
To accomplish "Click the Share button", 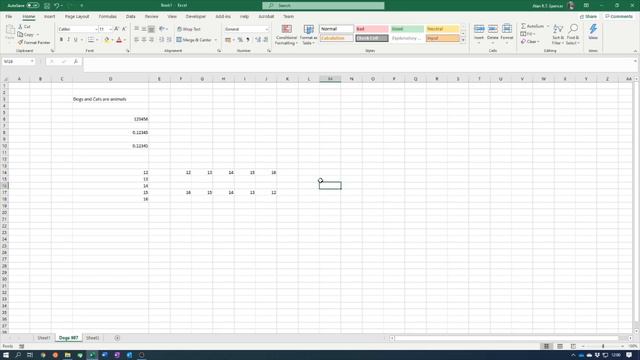I will 588,16.
